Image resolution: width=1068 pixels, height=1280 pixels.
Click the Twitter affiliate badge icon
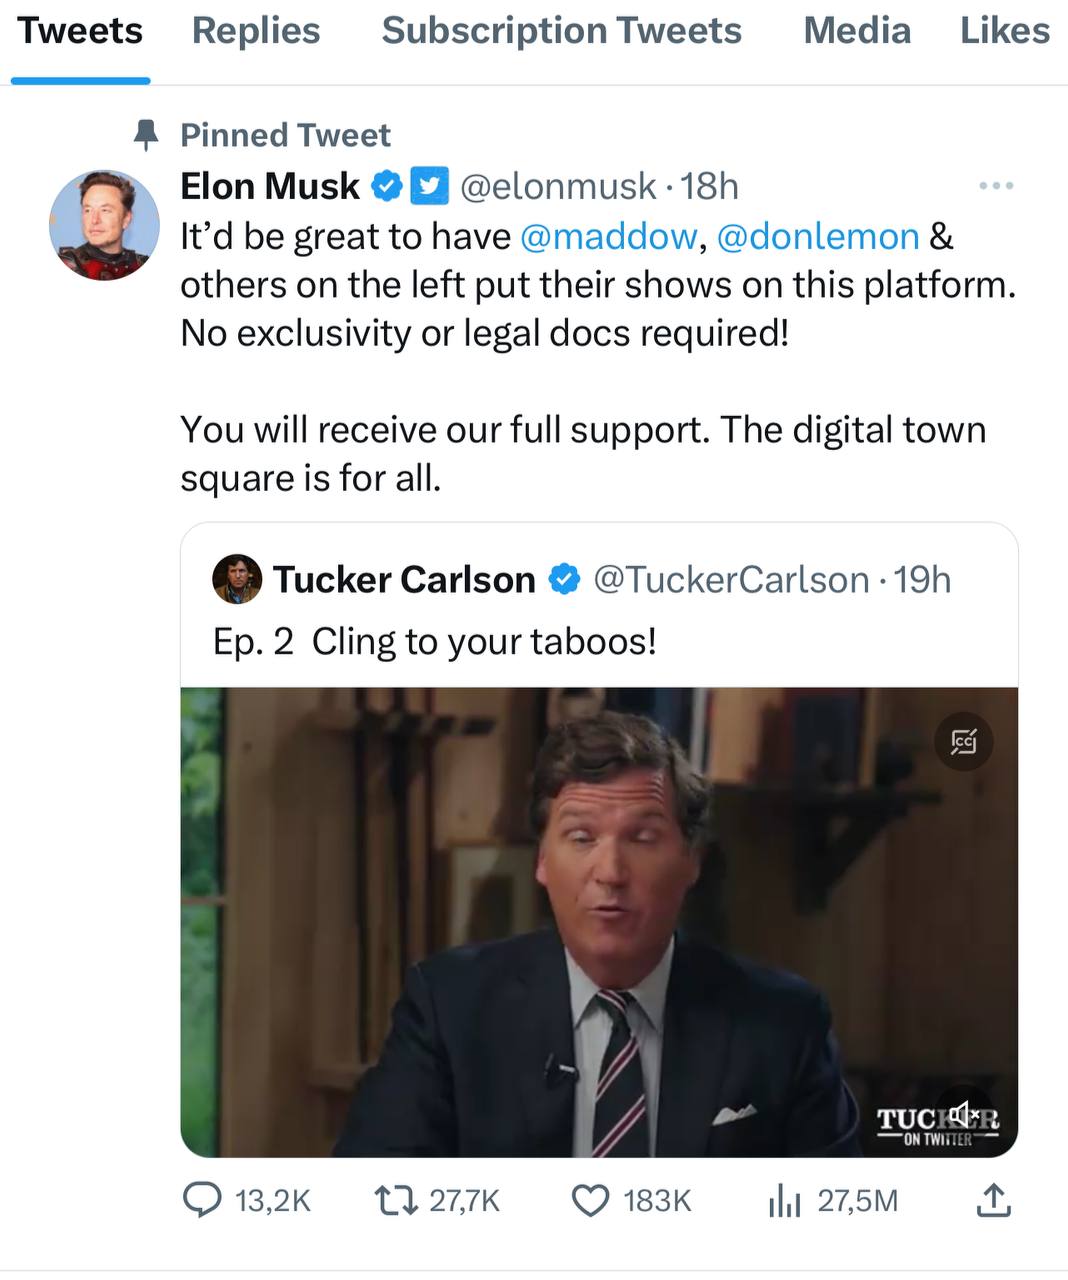[430, 186]
